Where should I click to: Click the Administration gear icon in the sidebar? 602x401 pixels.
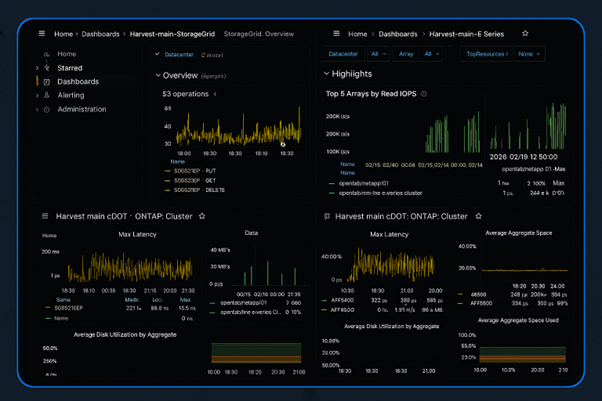[47, 109]
